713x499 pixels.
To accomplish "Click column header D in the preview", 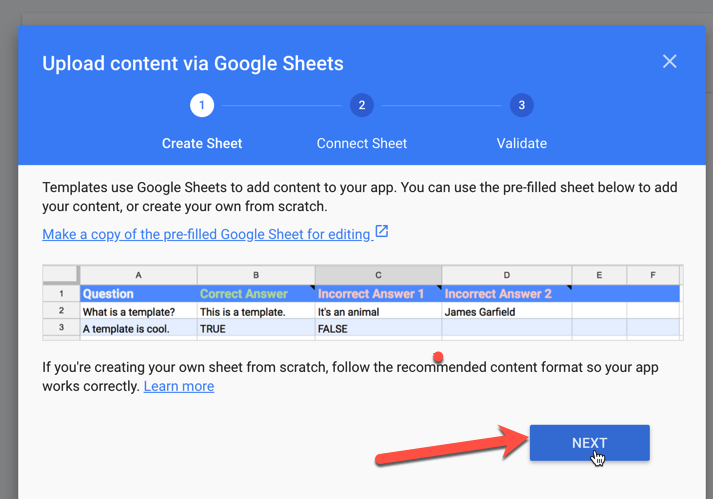I will (507, 275).
